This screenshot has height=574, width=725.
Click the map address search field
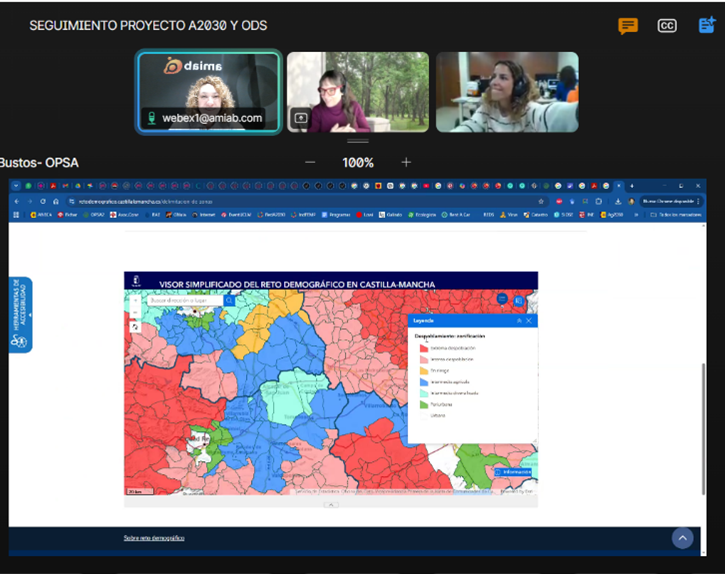(x=183, y=300)
